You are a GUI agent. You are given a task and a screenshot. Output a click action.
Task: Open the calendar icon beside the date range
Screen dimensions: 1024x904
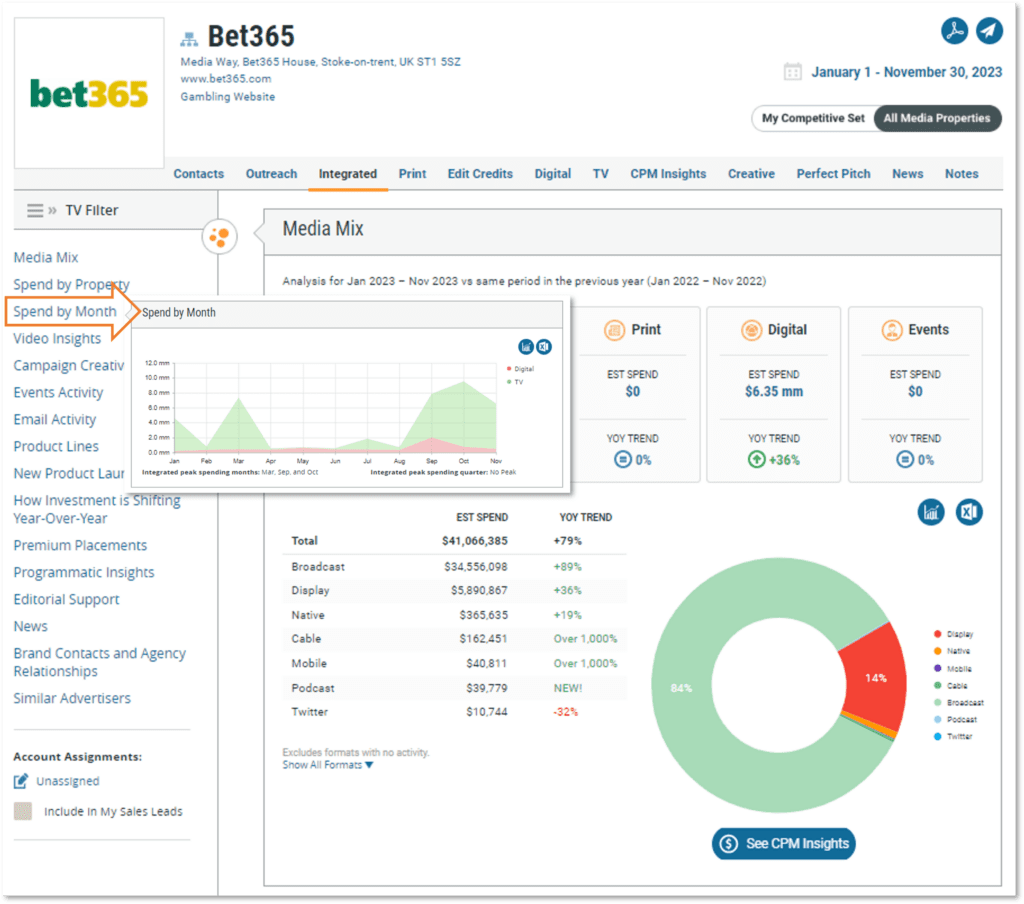pyautogui.click(x=792, y=71)
